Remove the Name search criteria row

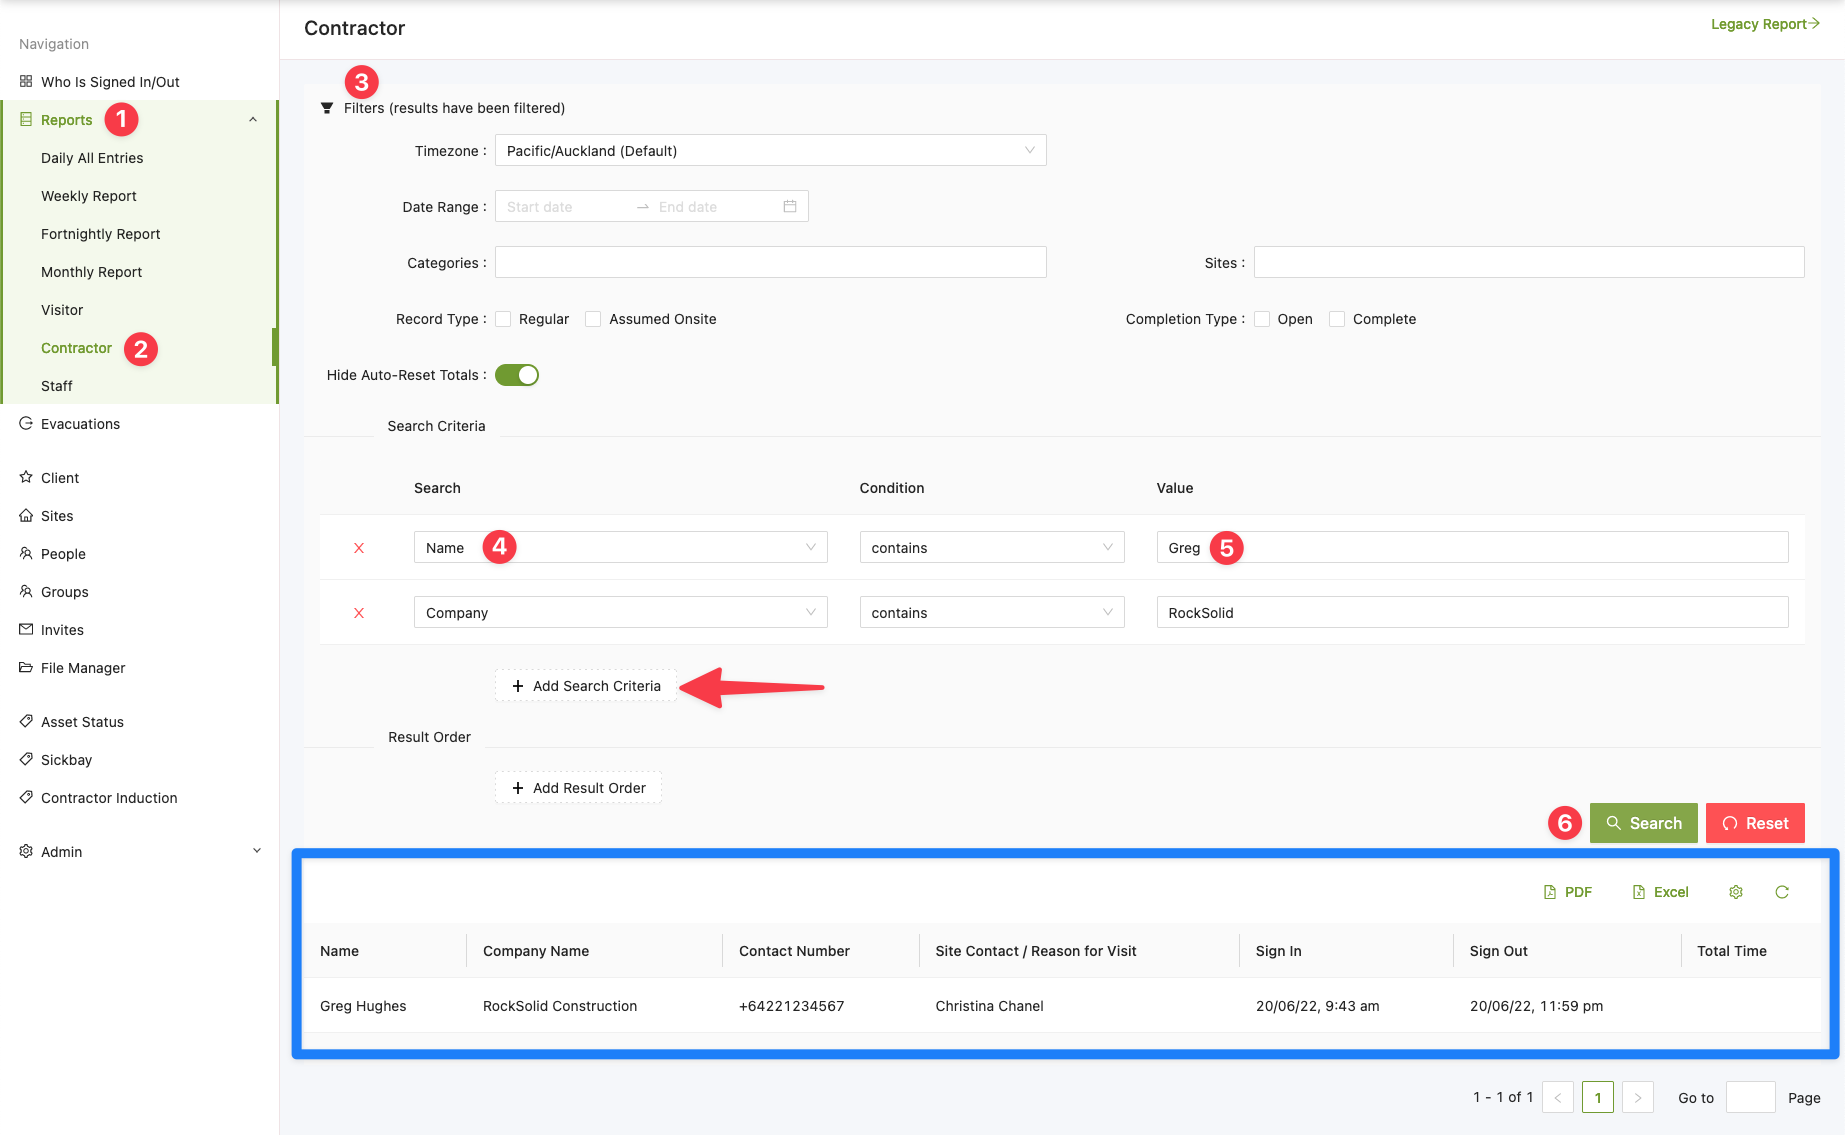point(359,548)
